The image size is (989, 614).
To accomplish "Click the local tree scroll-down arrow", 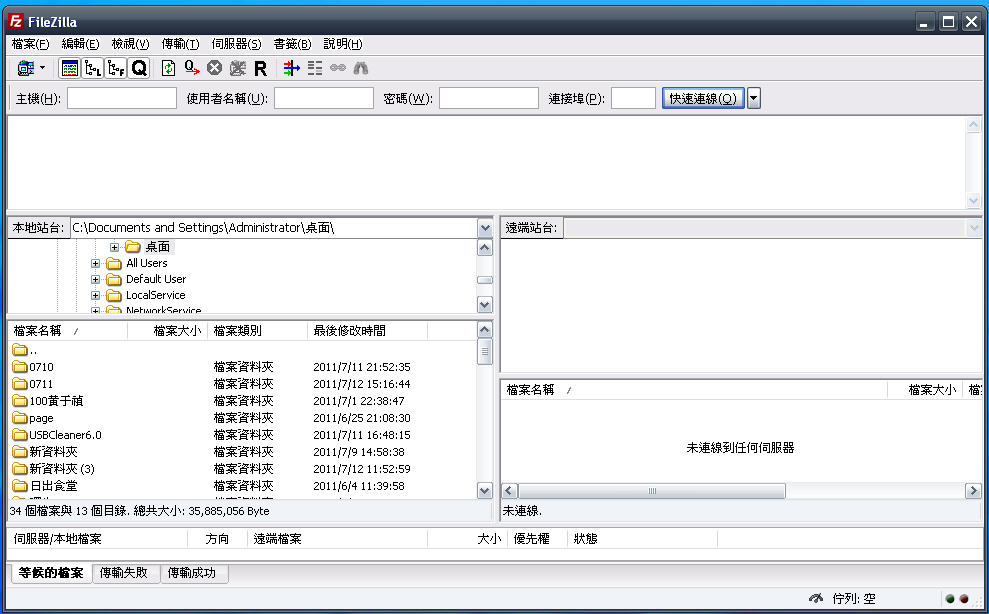I will pos(484,305).
